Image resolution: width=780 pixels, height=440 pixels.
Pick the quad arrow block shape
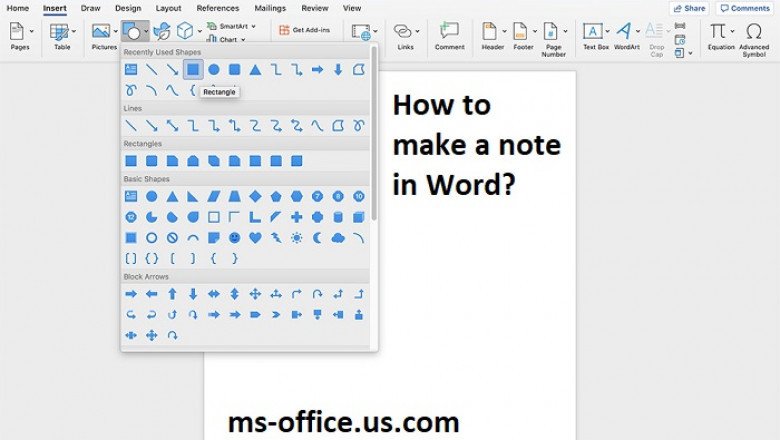(255, 294)
